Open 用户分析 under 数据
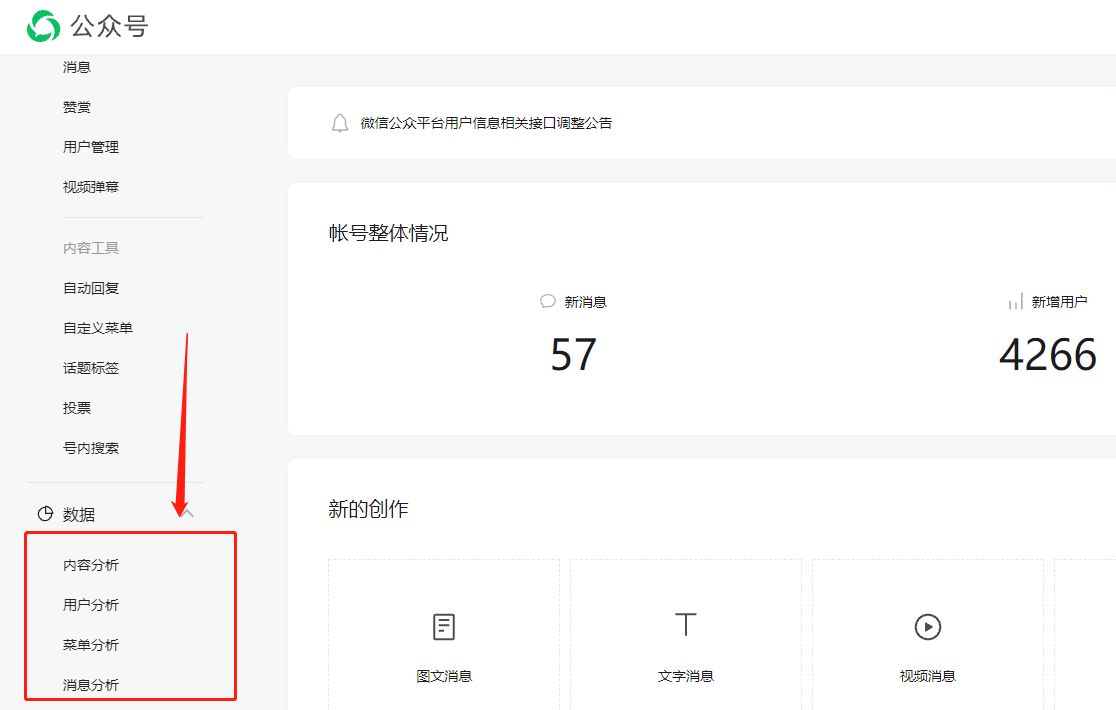 pos(90,604)
